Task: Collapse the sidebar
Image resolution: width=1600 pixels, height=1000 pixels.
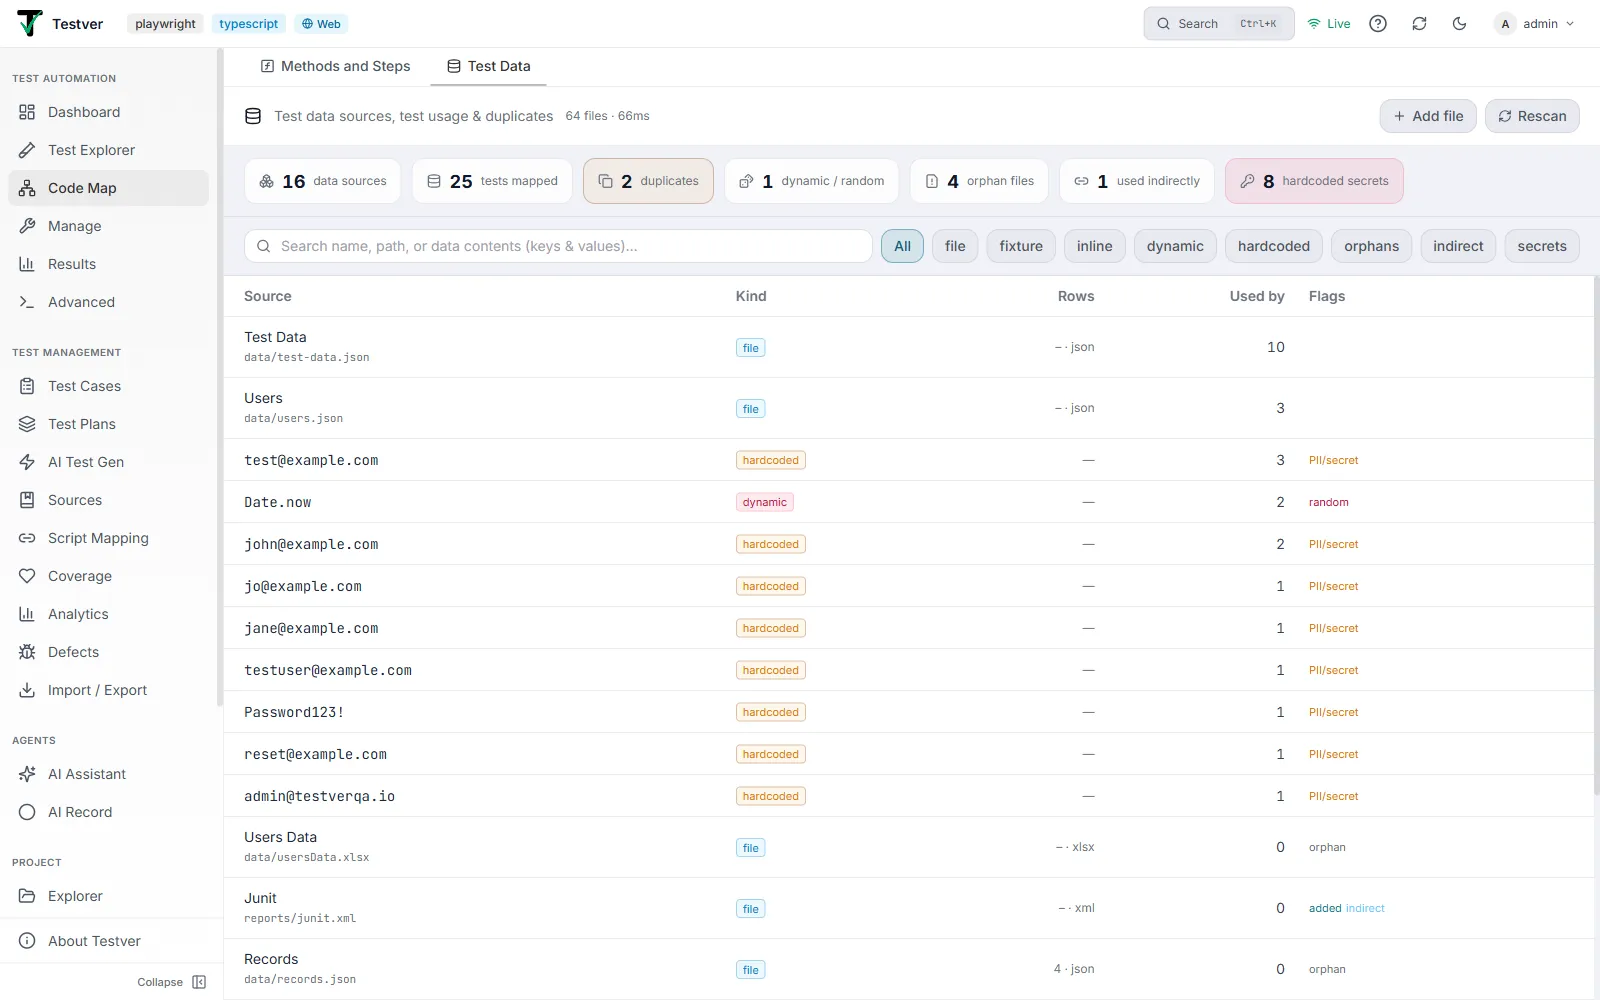Action: pyautogui.click(x=172, y=982)
